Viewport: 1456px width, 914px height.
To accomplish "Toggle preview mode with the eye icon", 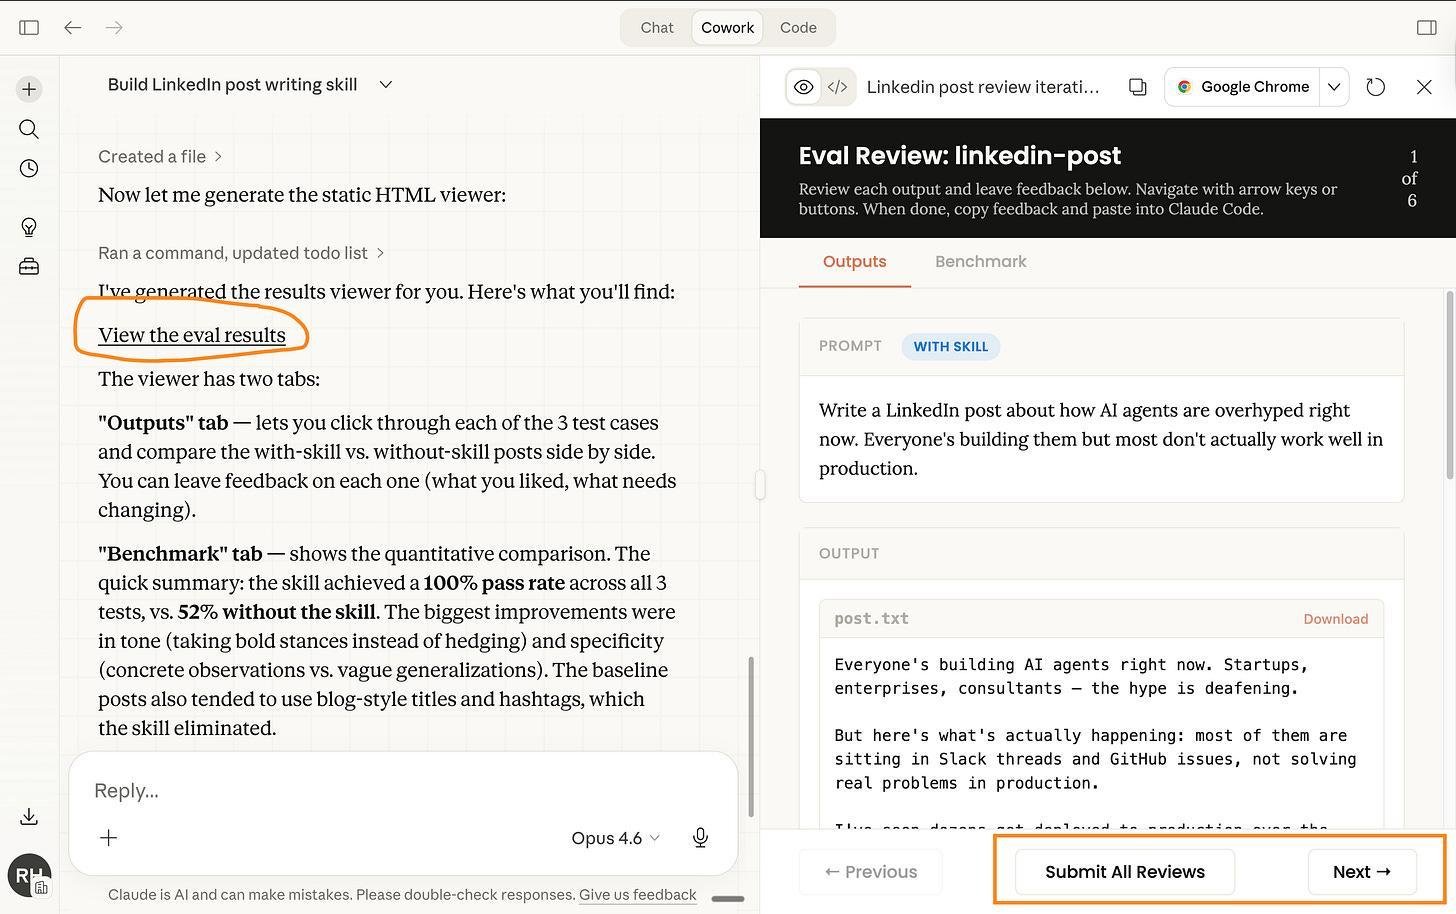I will [x=804, y=87].
